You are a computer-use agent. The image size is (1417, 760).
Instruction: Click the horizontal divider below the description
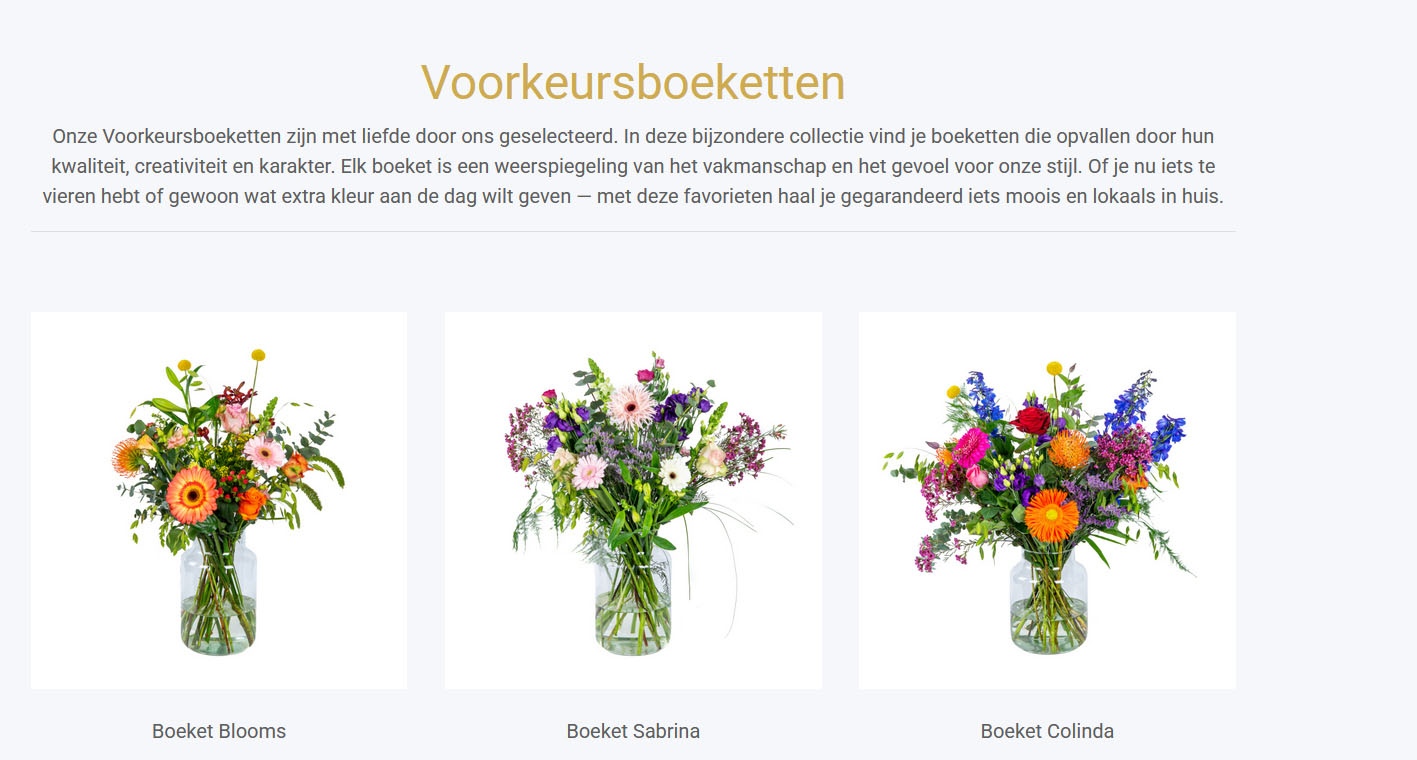(x=633, y=232)
